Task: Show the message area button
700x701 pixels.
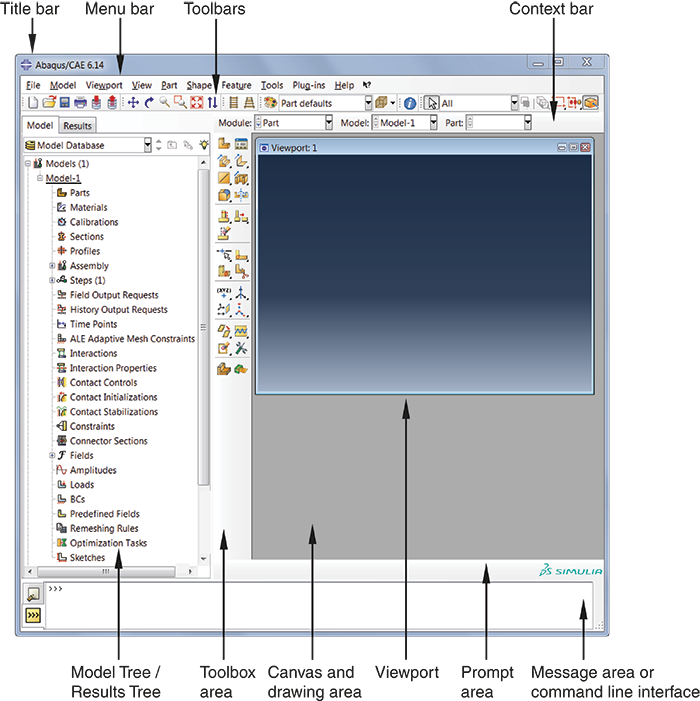Action: (33, 595)
